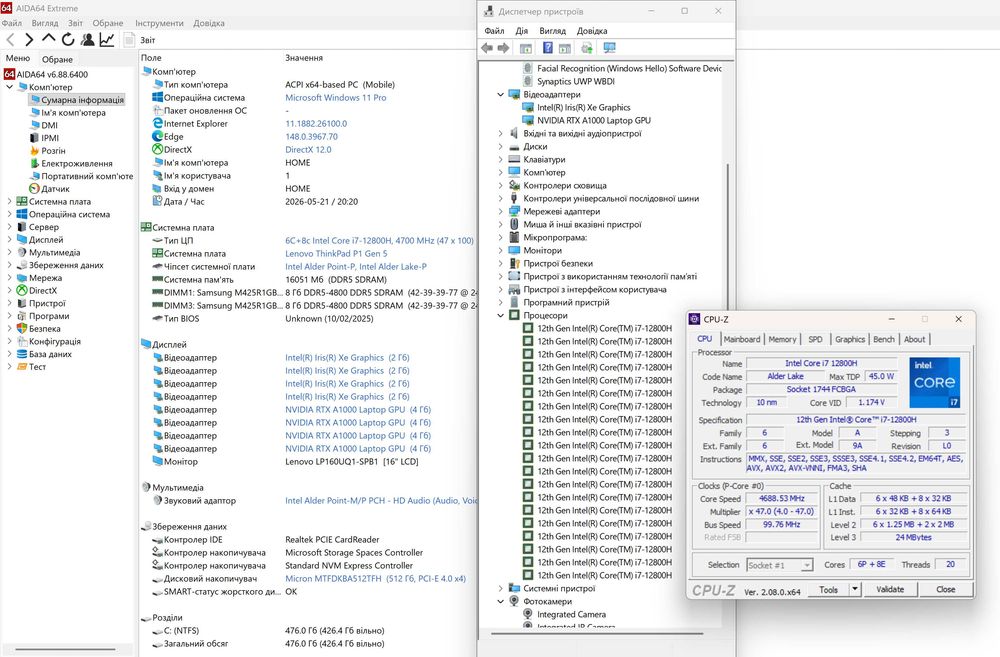Open the Звіт report button in AIDA64

point(140,40)
